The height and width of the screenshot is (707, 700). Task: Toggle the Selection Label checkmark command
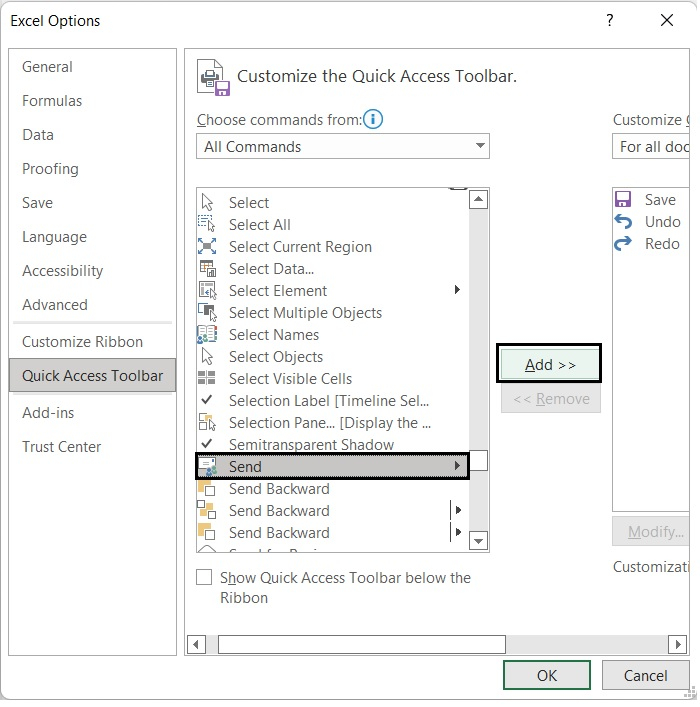[329, 401]
